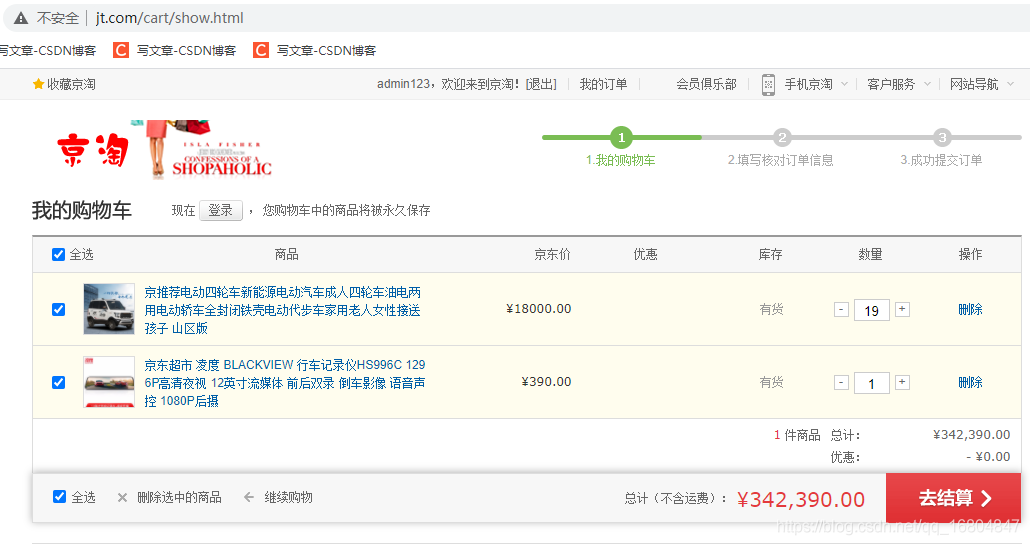Expand the 网站导航 dropdown menu
This screenshot has height=545, width=1030.
tap(1010, 84)
